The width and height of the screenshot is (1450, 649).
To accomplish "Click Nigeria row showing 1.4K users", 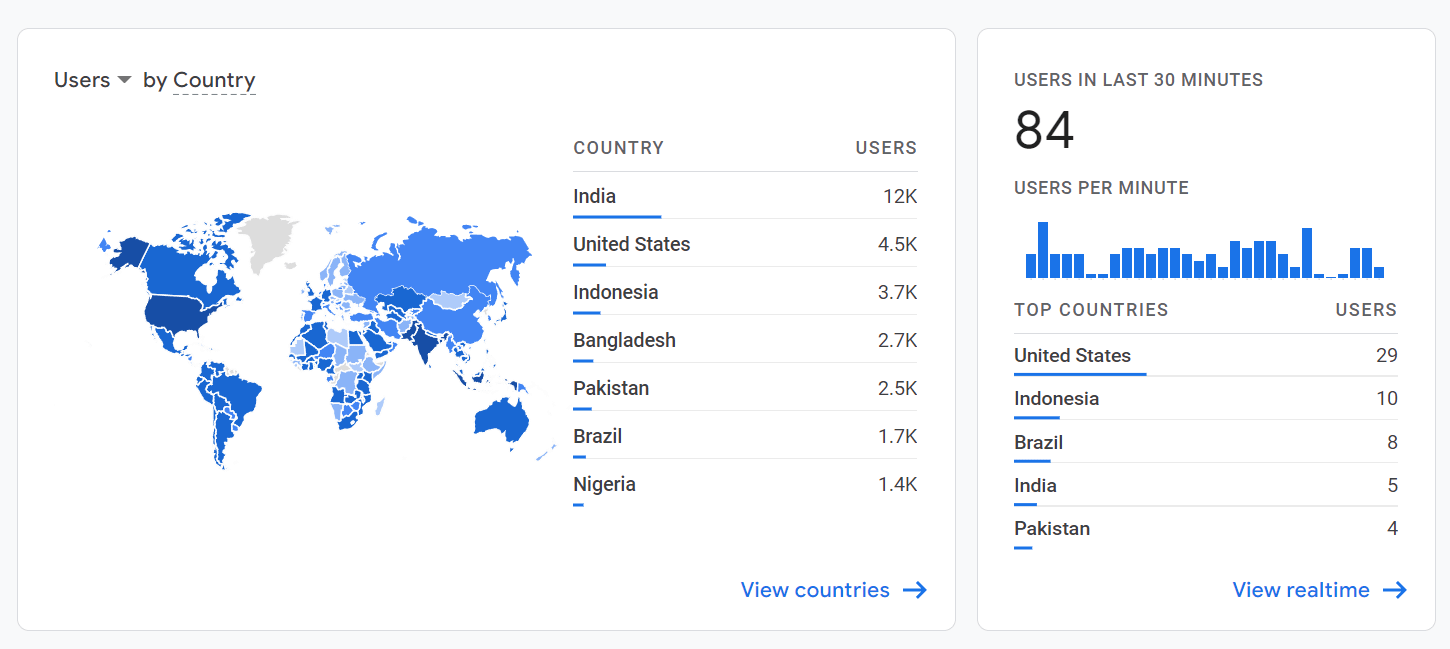I will click(x=604, y=484).
